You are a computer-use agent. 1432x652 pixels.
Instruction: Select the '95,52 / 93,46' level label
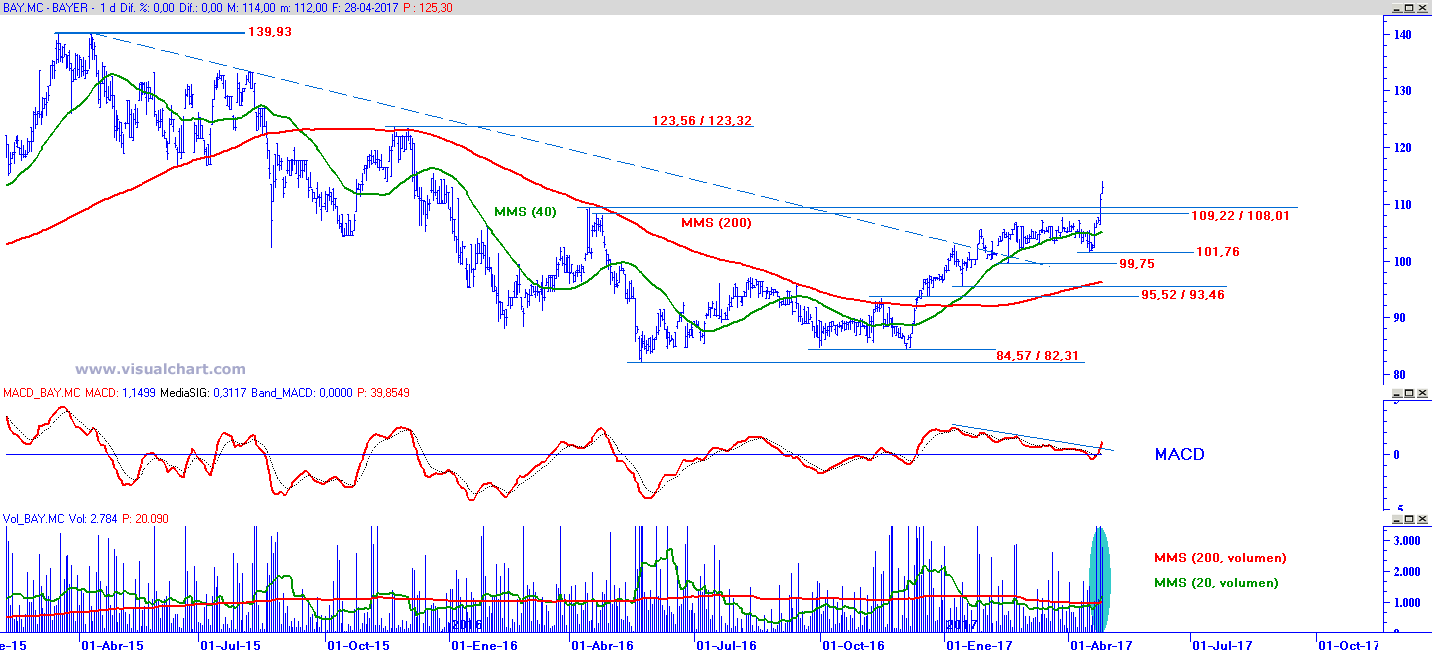[x=1183, y=295]
